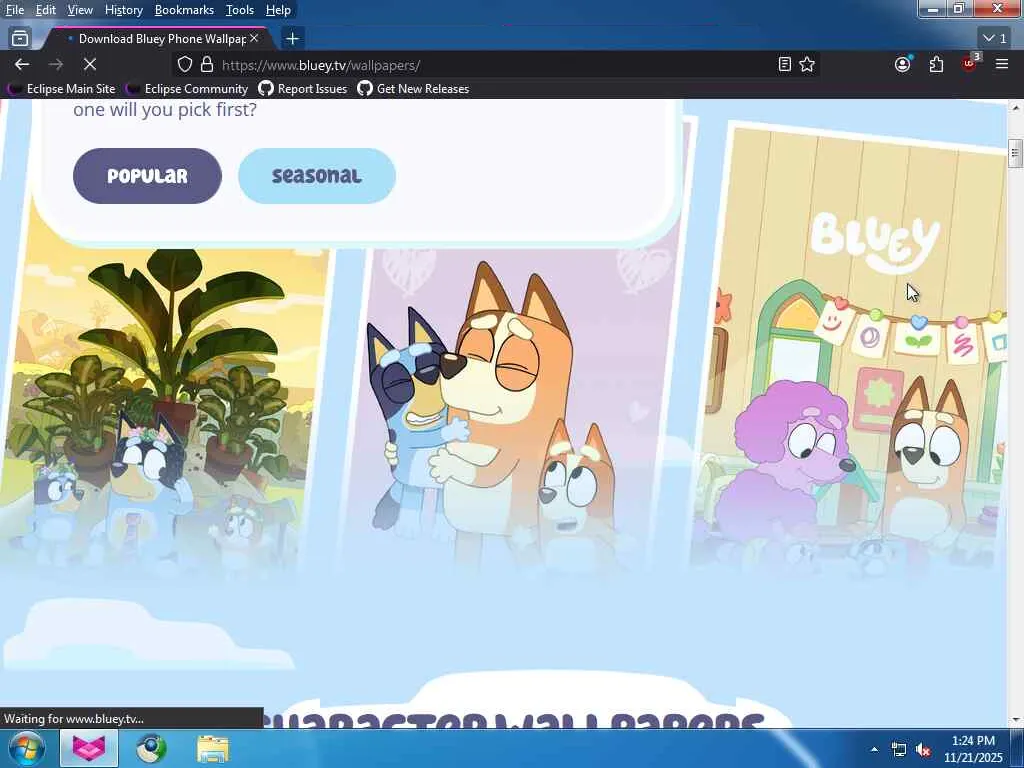Open Eclipse Main Site bookmark
This screenshot has height=768, width=1024.
tap(62, 89)
